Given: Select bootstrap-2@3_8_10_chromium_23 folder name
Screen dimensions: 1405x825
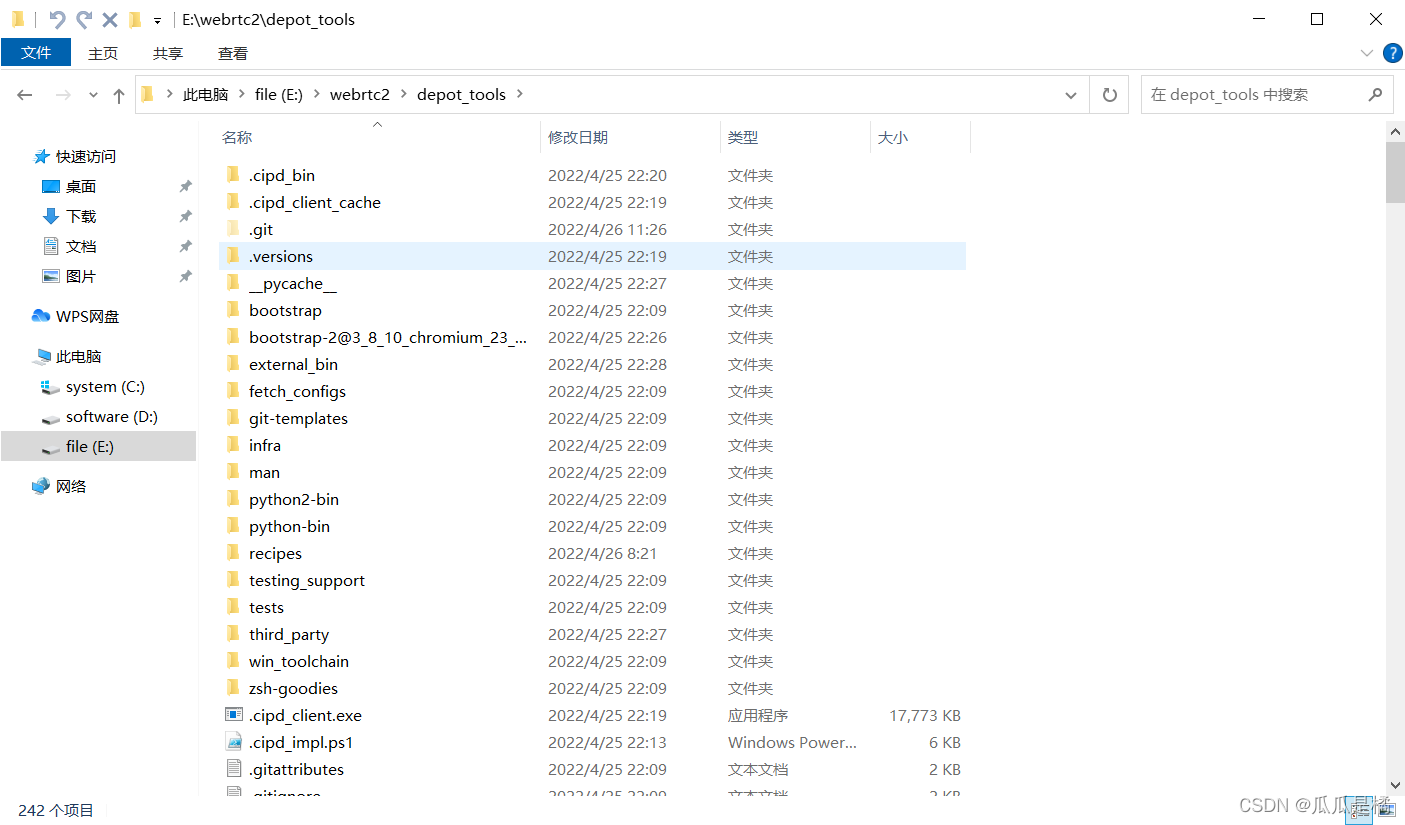Looking at the screenshot, I should point(388,337).
